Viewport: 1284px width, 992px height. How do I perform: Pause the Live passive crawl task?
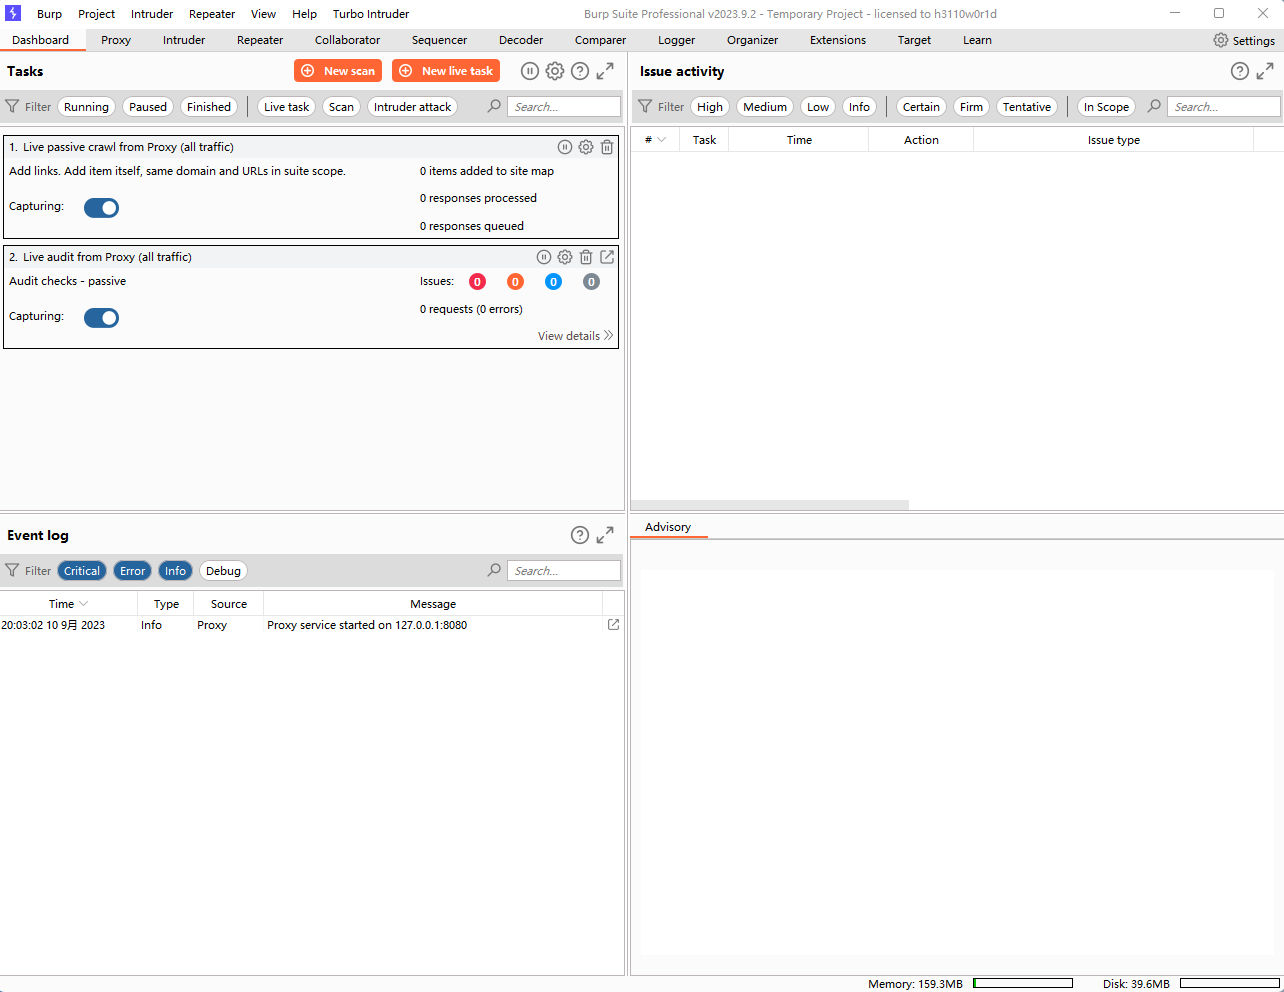pos(565,147)
